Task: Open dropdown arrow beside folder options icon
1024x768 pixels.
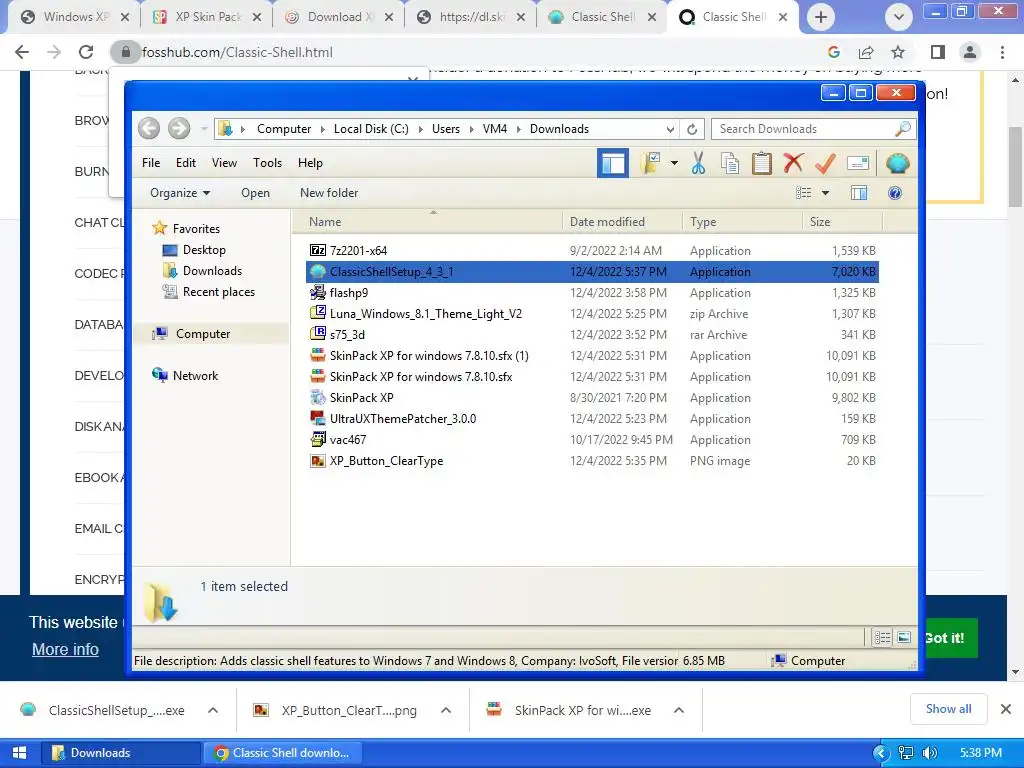Action: tap(674, 163)
